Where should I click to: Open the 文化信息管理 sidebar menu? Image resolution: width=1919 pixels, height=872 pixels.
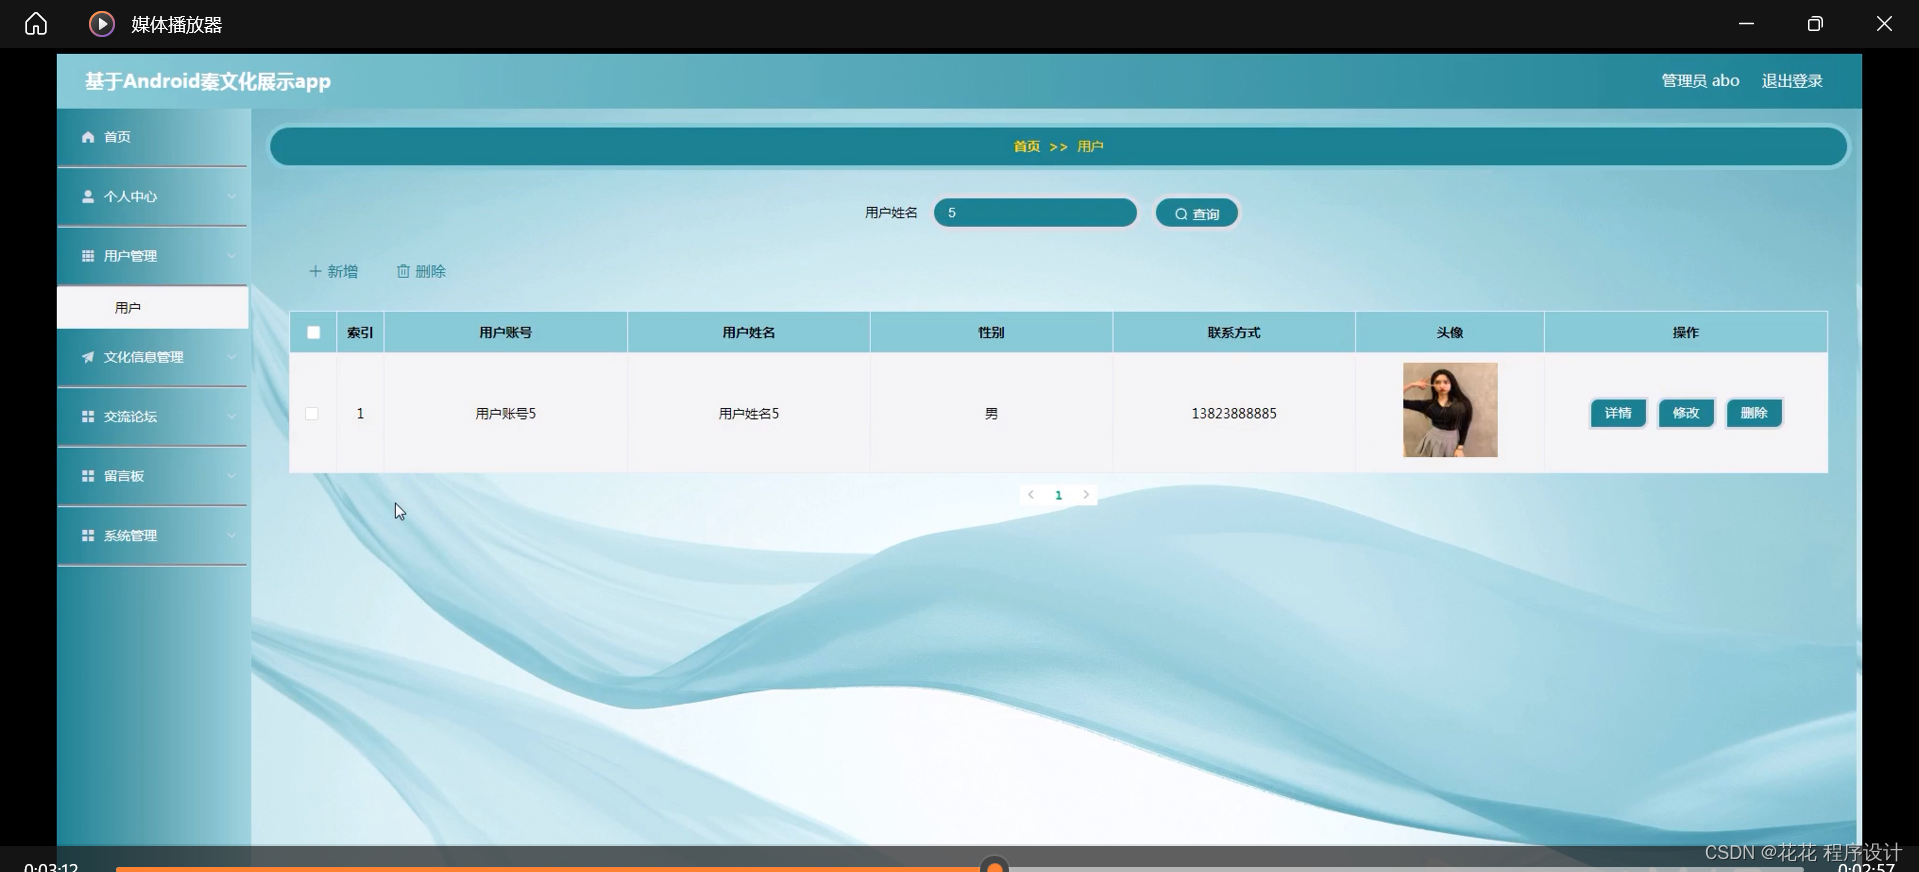(152, 357)
